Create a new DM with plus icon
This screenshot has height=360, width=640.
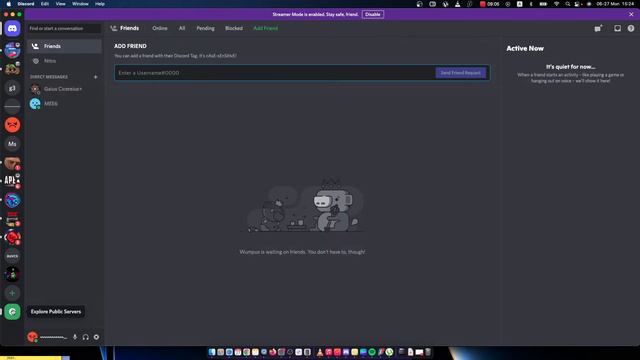tap(96, 77)
